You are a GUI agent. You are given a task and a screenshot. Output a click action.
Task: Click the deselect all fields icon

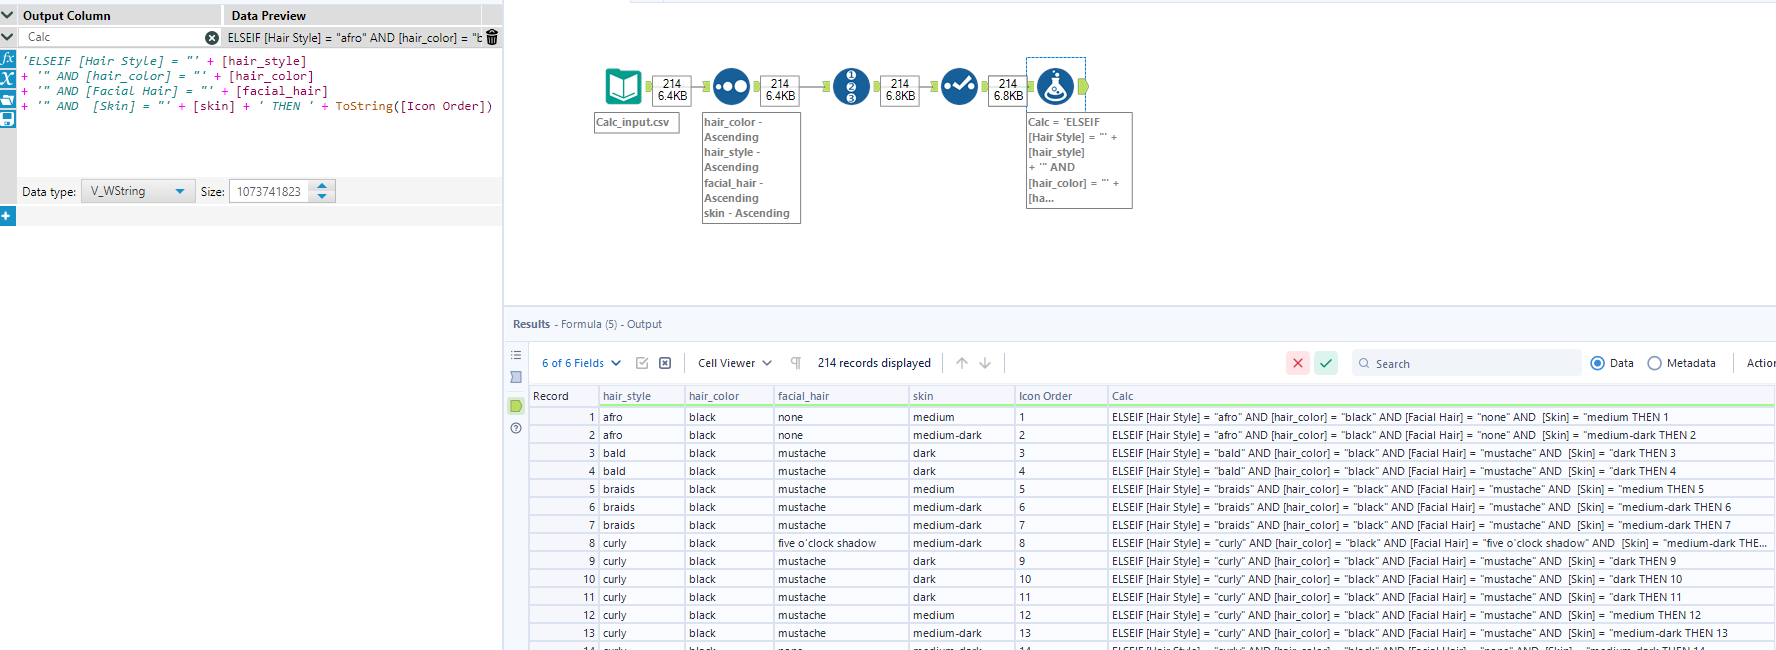pyautogui.click(x=665, y=363)
